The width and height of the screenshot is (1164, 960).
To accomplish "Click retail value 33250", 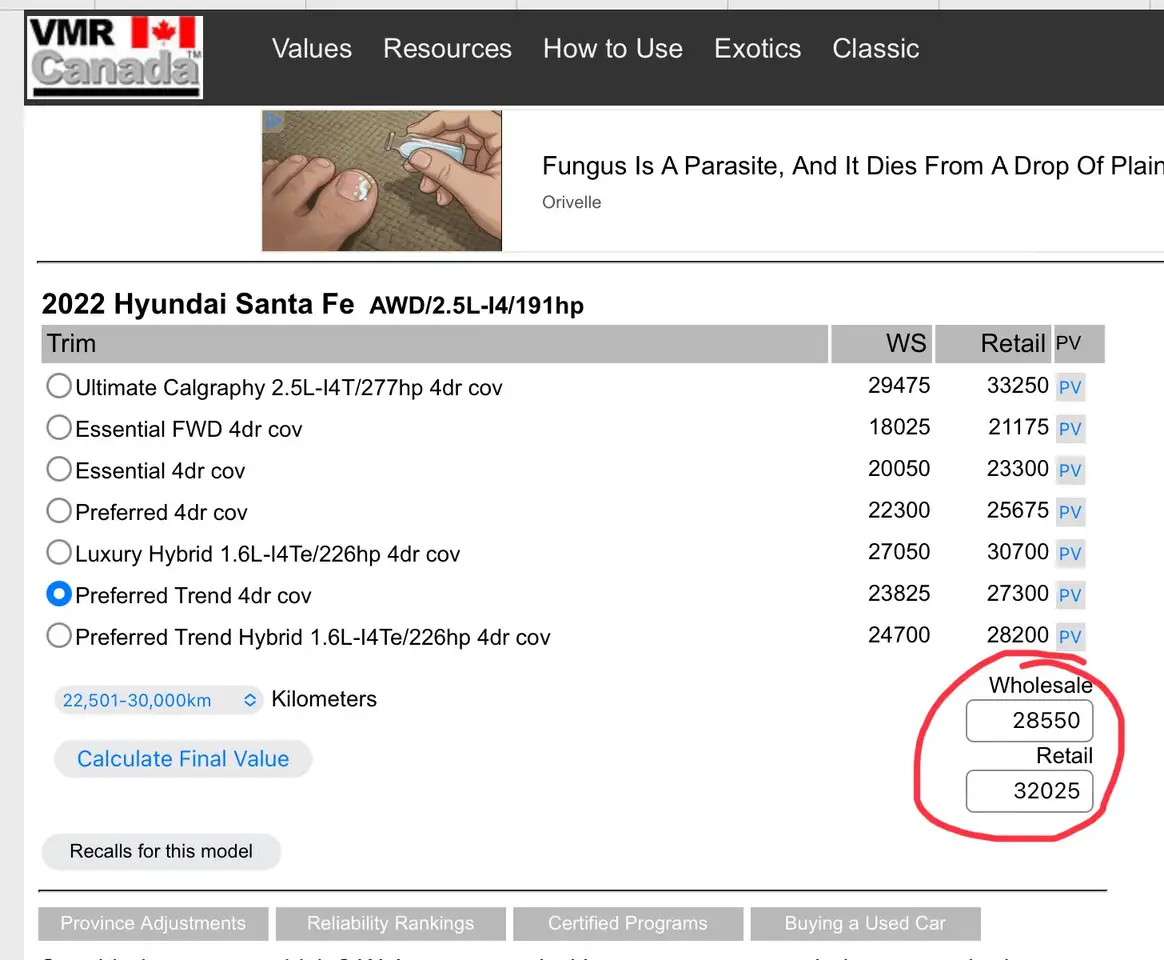I will pyautogui.click(x=1017, y=385).
